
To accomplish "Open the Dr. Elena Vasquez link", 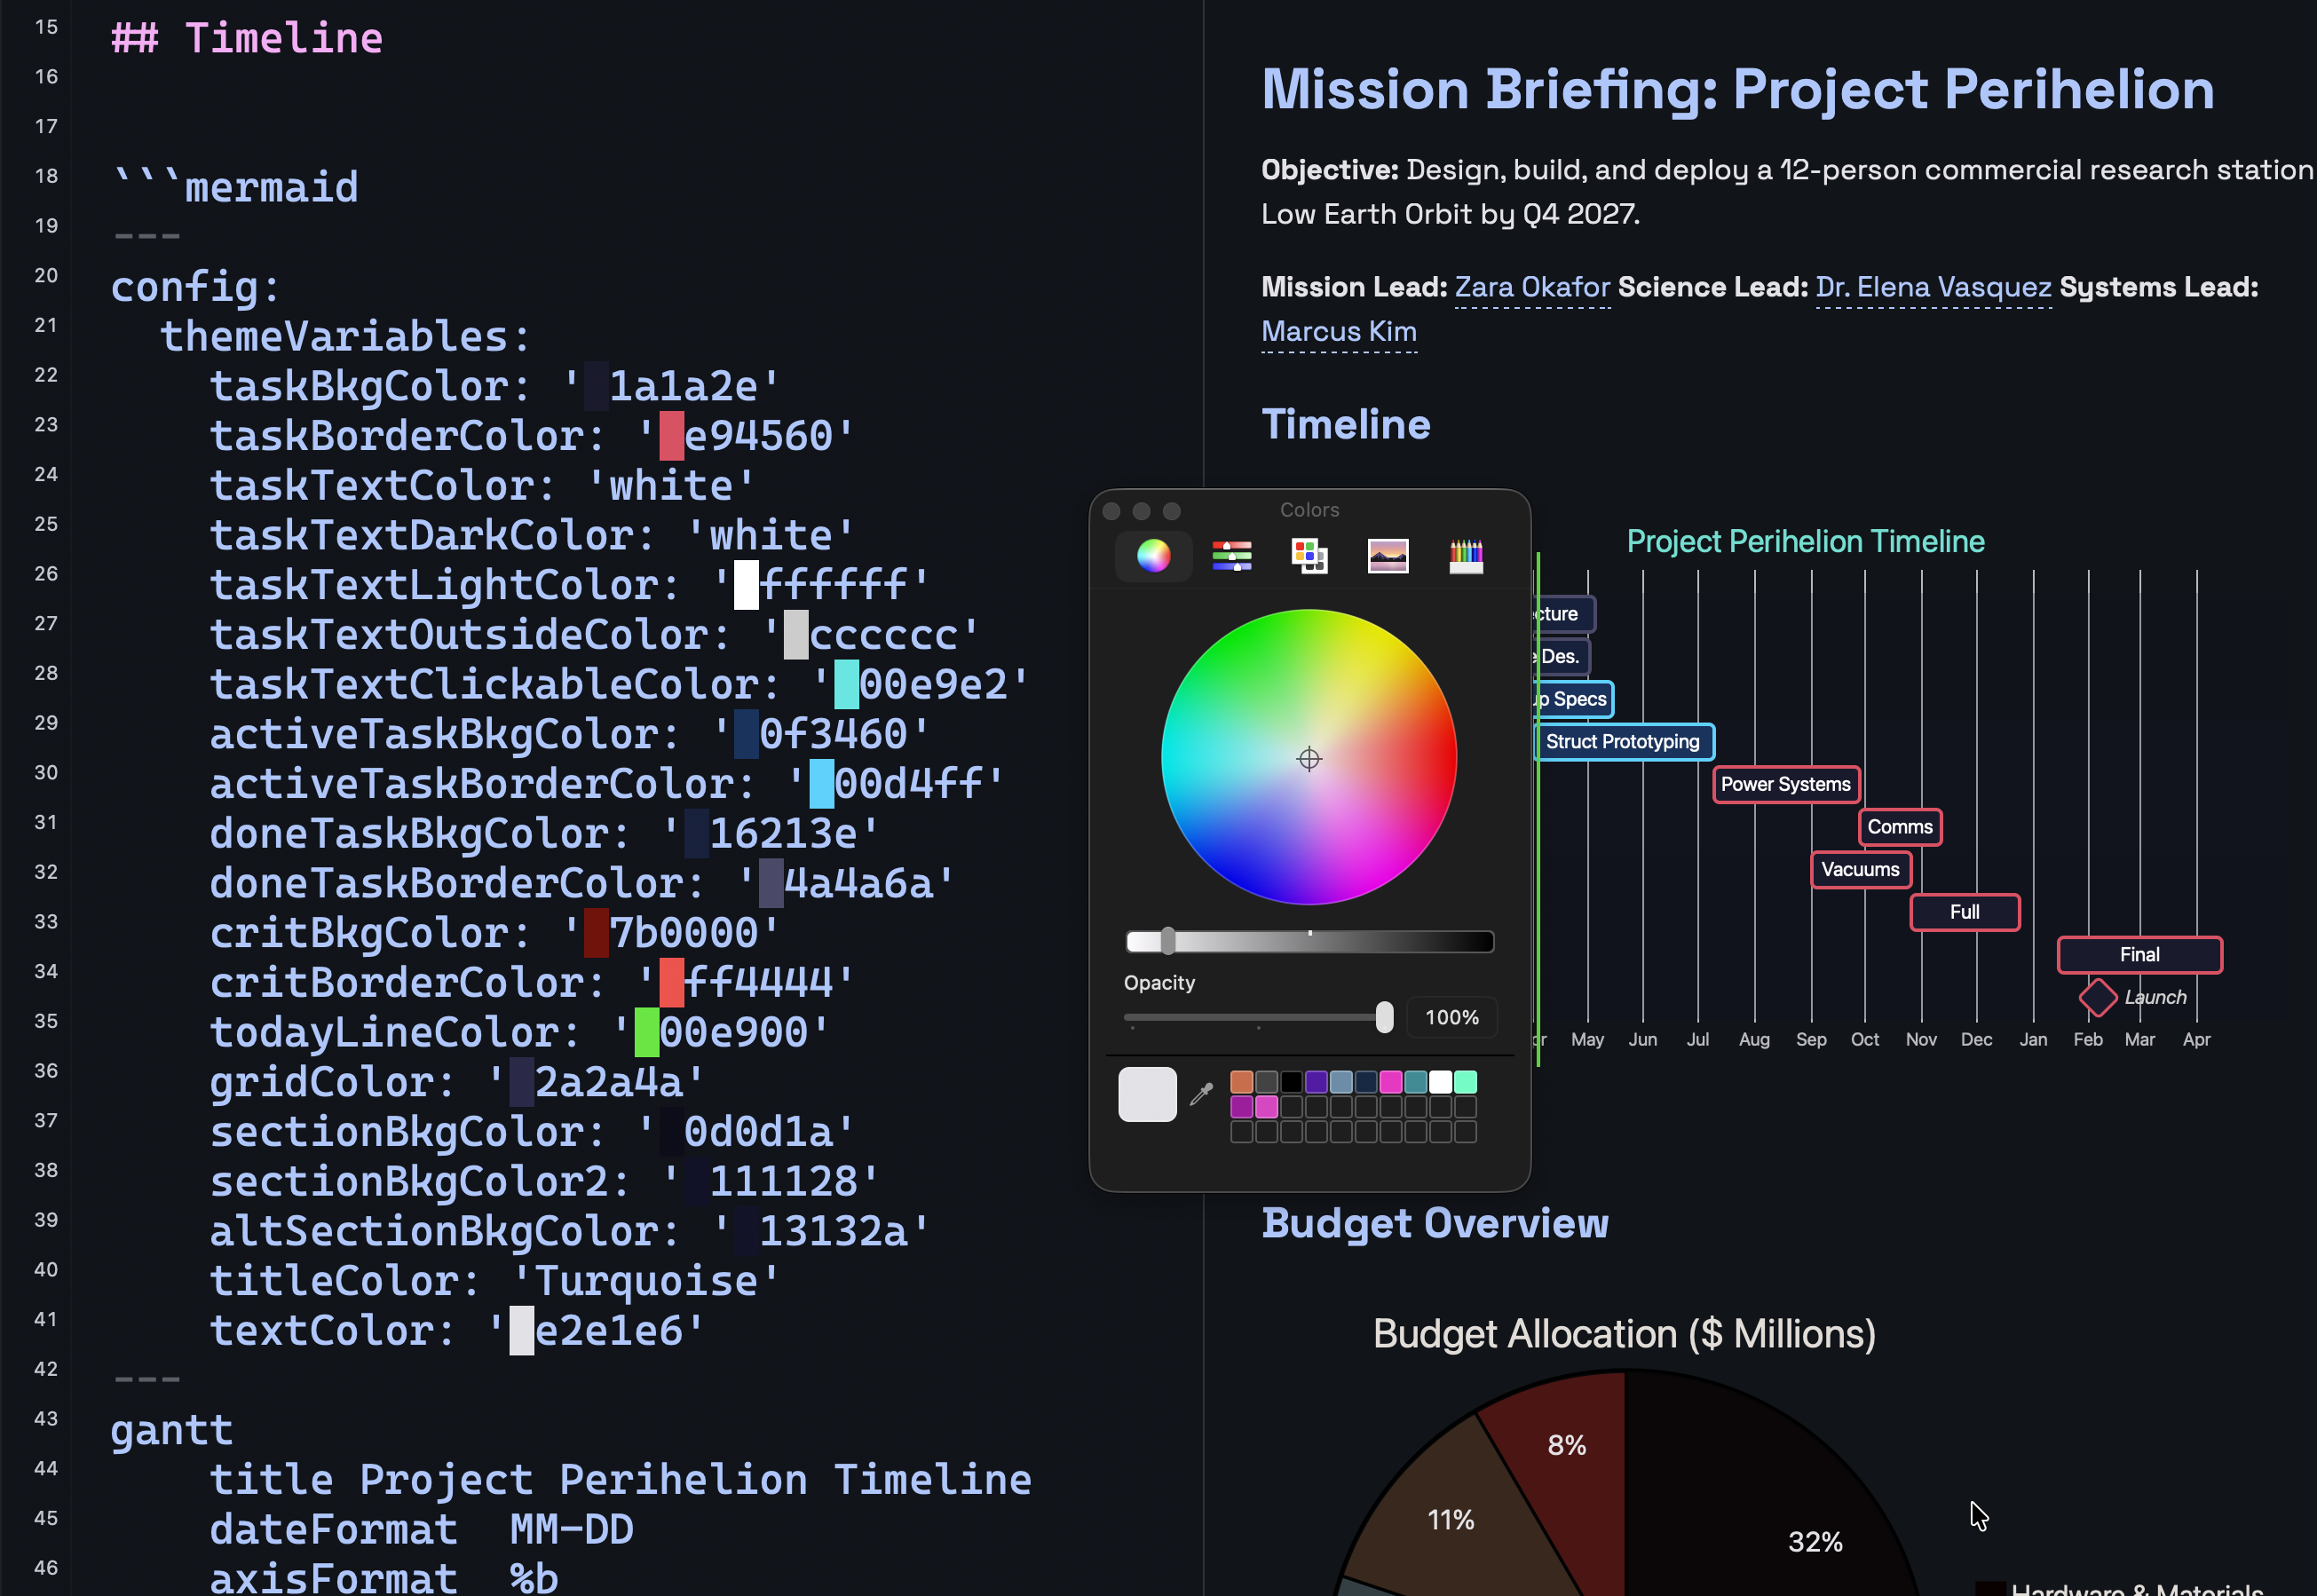I will coord(1932,287).
